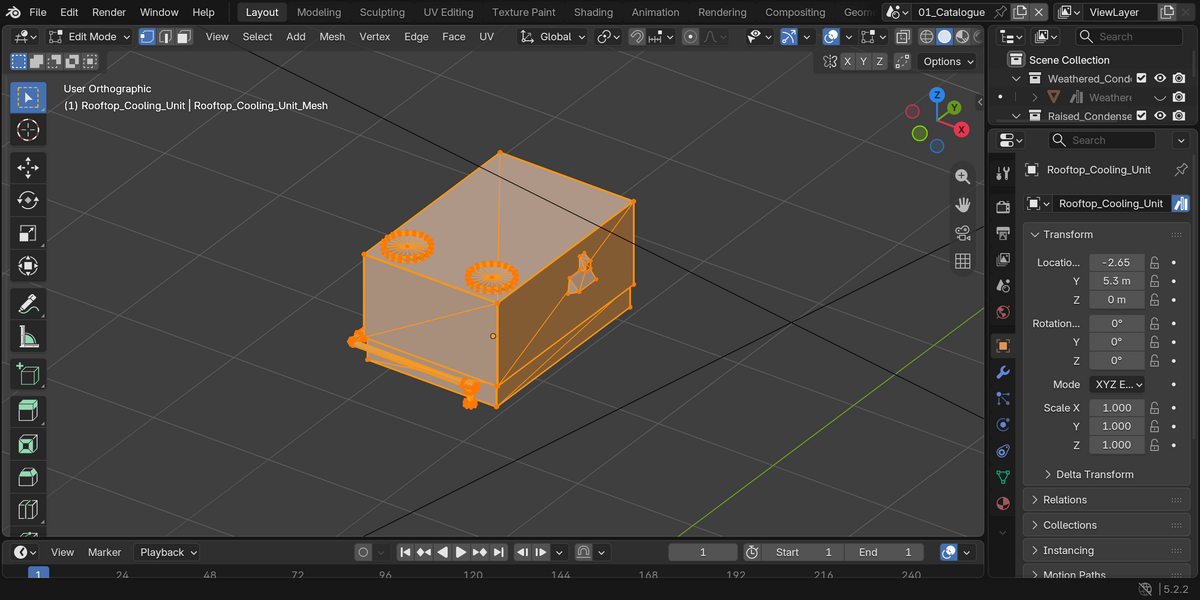Viewport: 1200px width, 600px height.
Task: Toggle show overlays button
Action: [831, 36]
